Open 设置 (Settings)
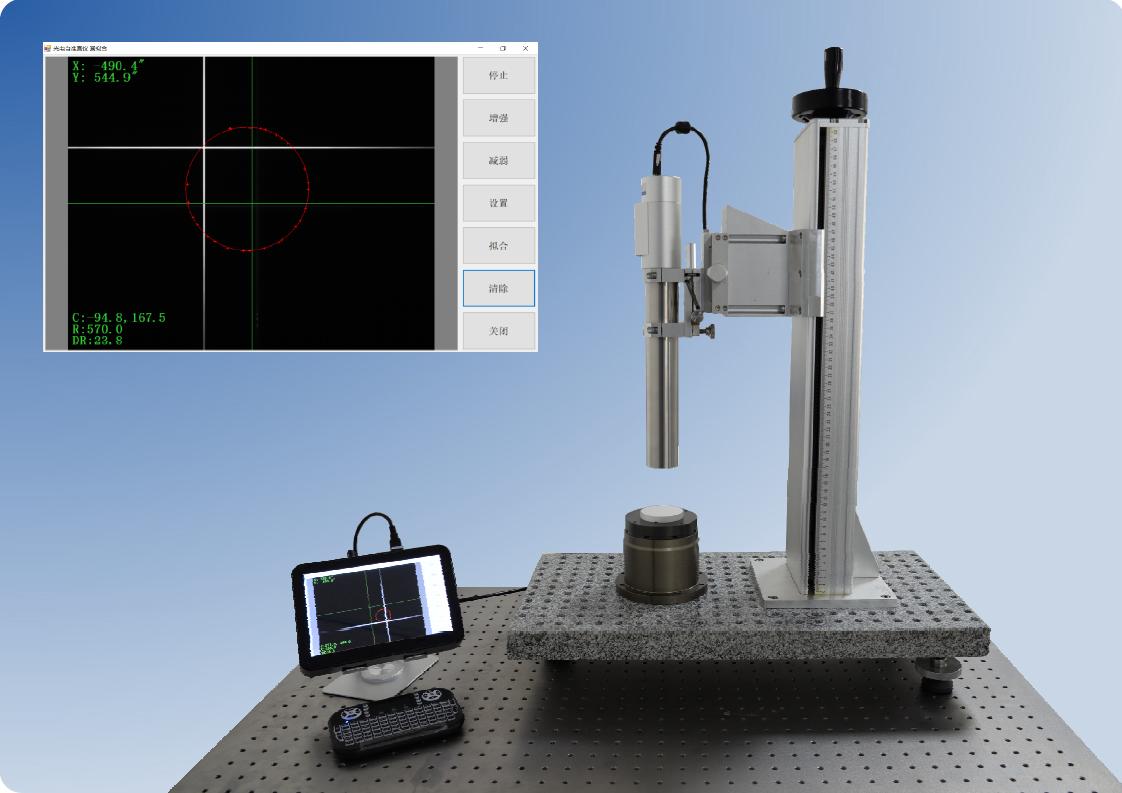Image resolution: width=1122 pixels, height=793 pixels. tap(498, 203)
